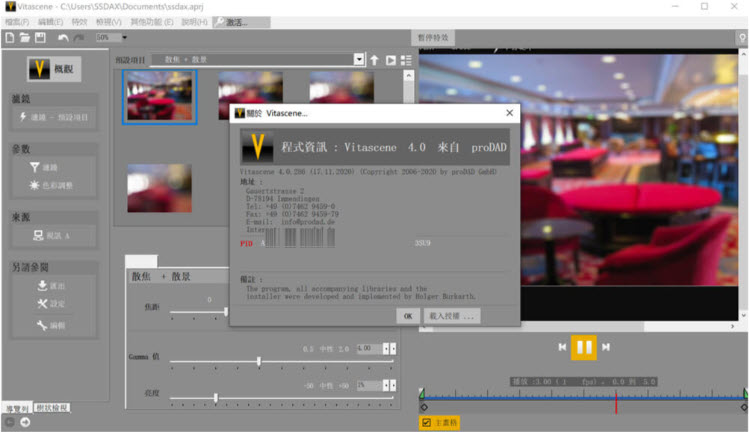Click OK in the about dialog
This screenshot has width=749, height=432.
tap(408, 315)
